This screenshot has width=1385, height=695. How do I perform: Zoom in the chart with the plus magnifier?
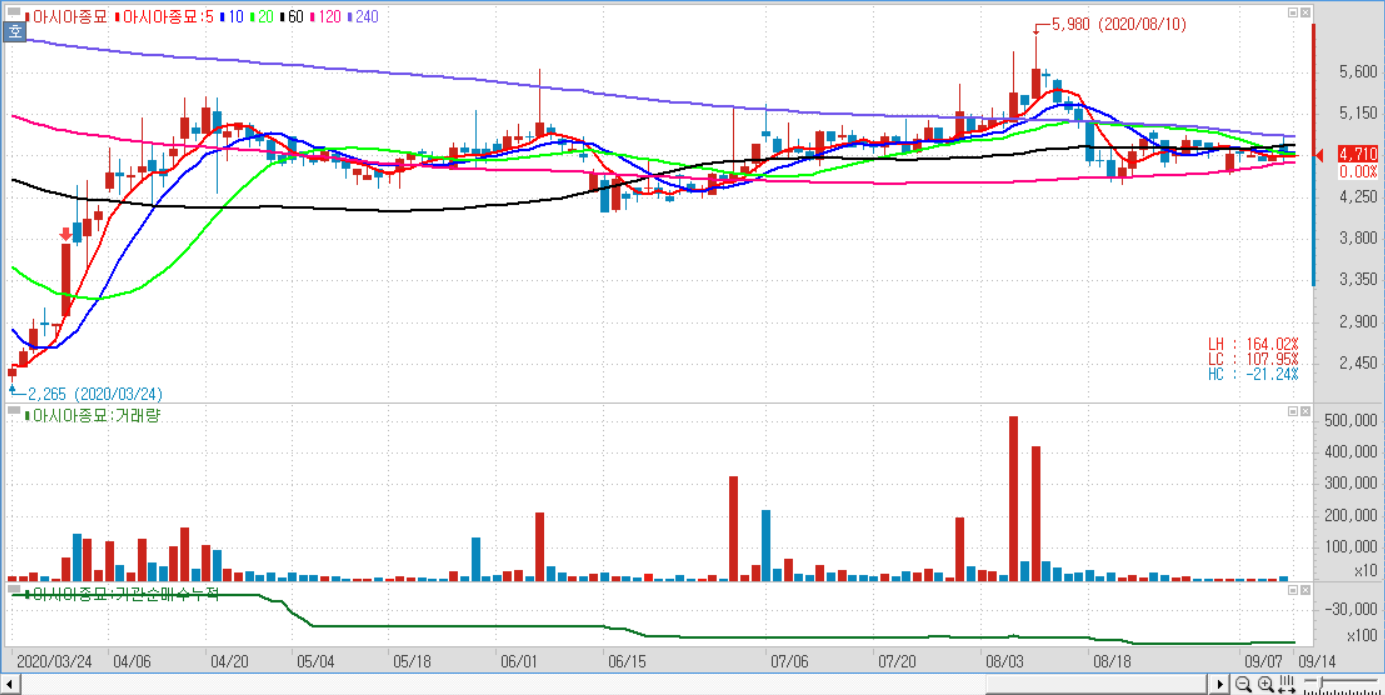[1265, 685]
